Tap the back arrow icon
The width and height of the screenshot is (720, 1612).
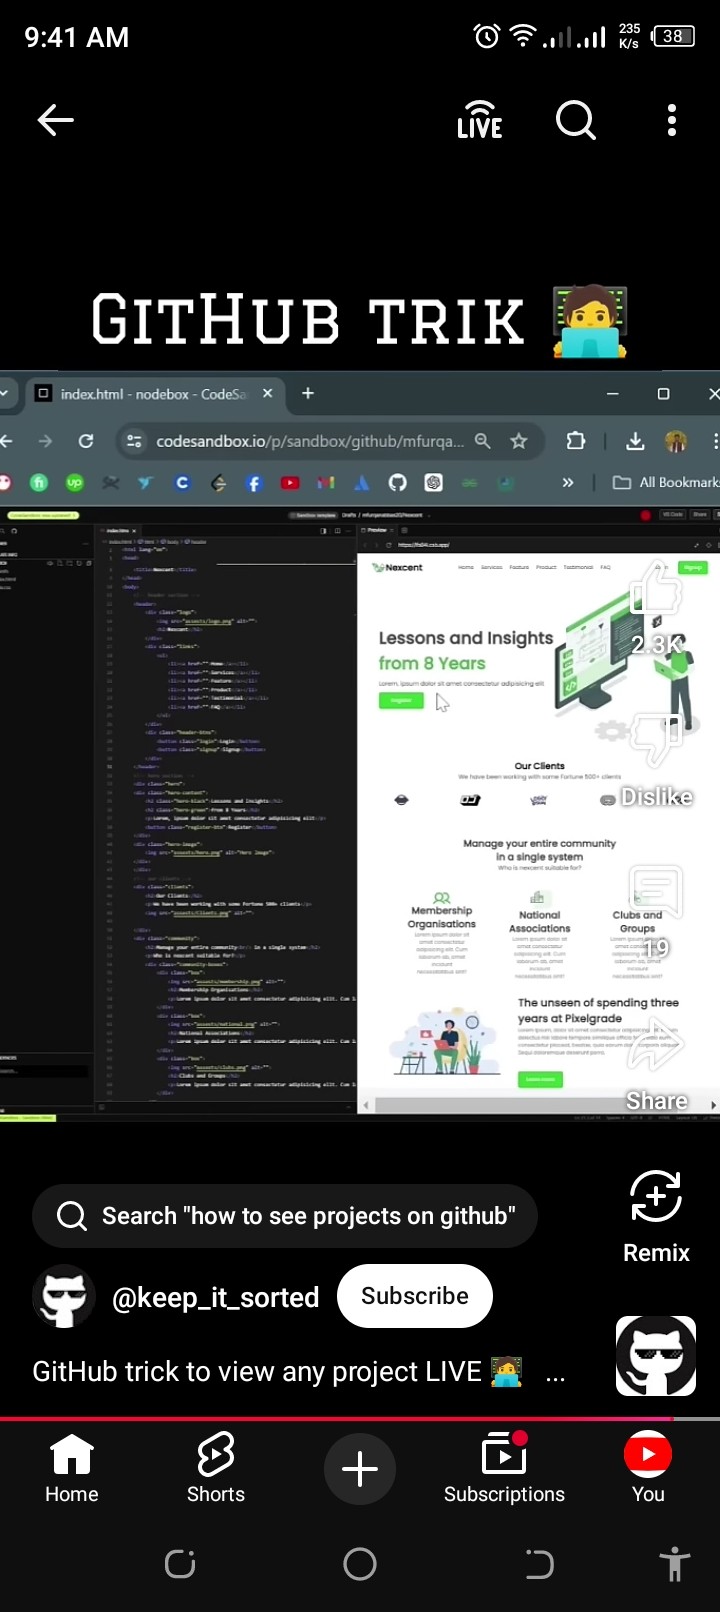[55, 121]
